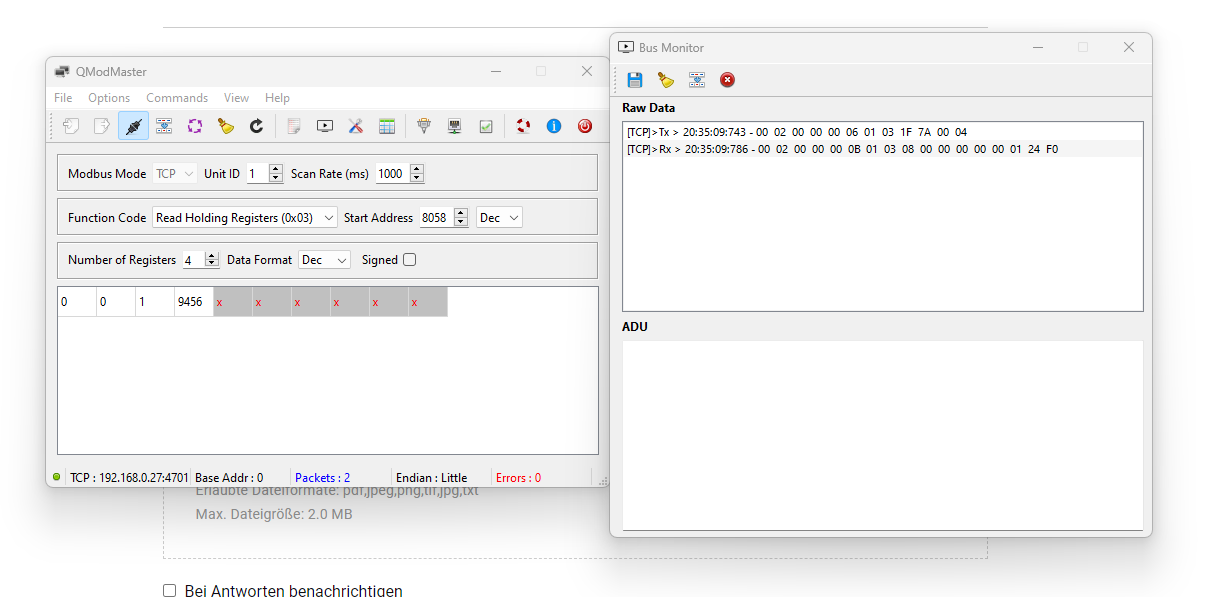Open the Function Code dropdown

pos(245,218)
